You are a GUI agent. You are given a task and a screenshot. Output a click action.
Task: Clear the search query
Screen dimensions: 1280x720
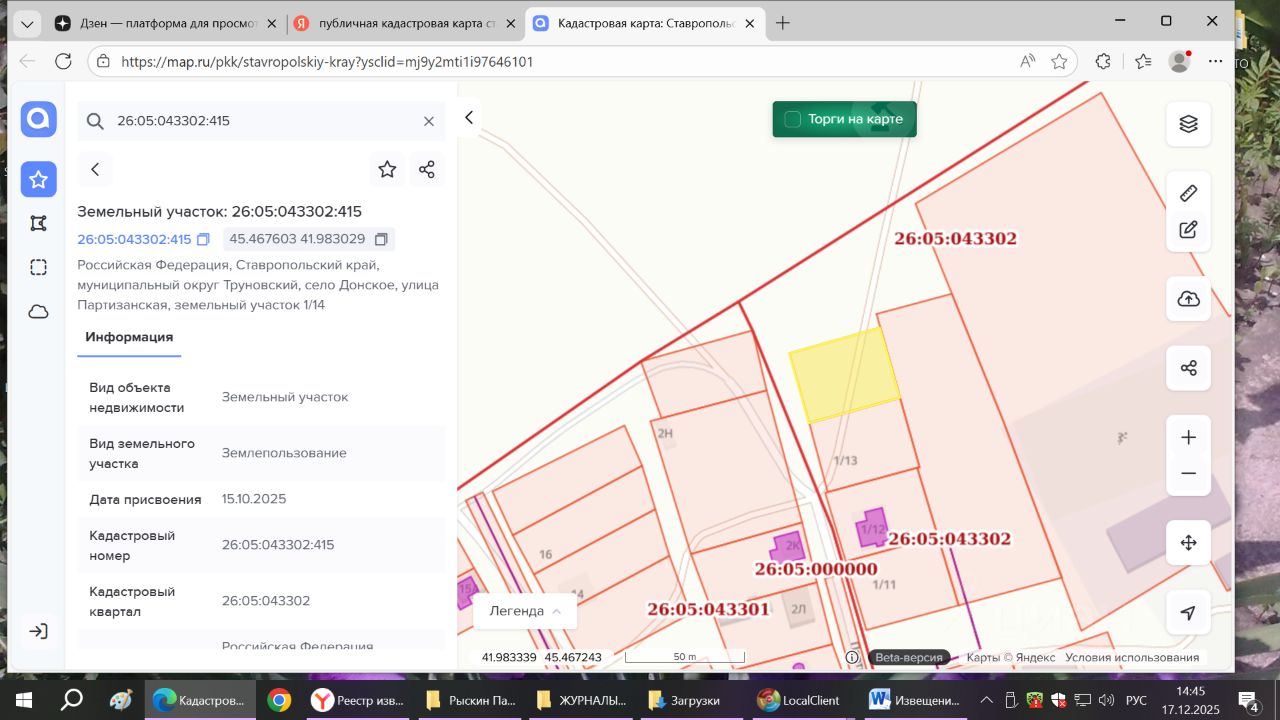pyautogui.click(x=429, y=121)
